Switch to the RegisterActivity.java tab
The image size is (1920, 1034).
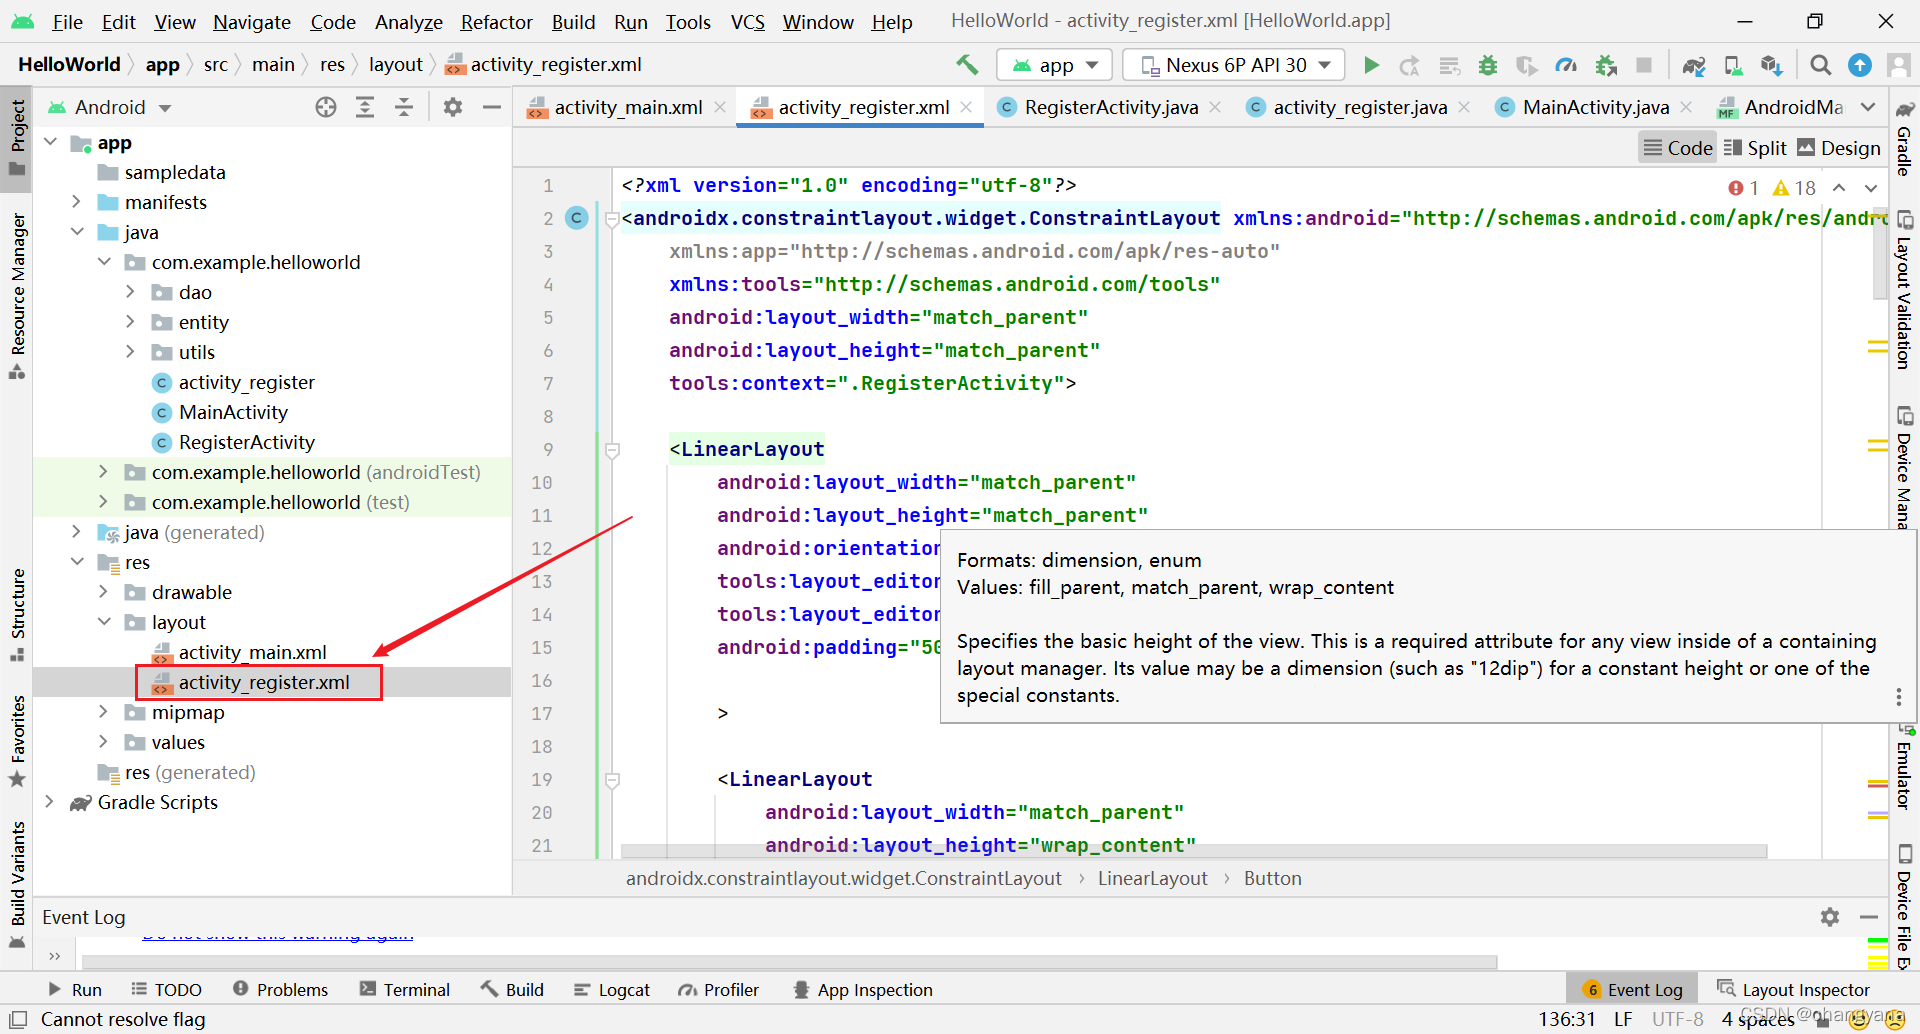click(1110, 107)
